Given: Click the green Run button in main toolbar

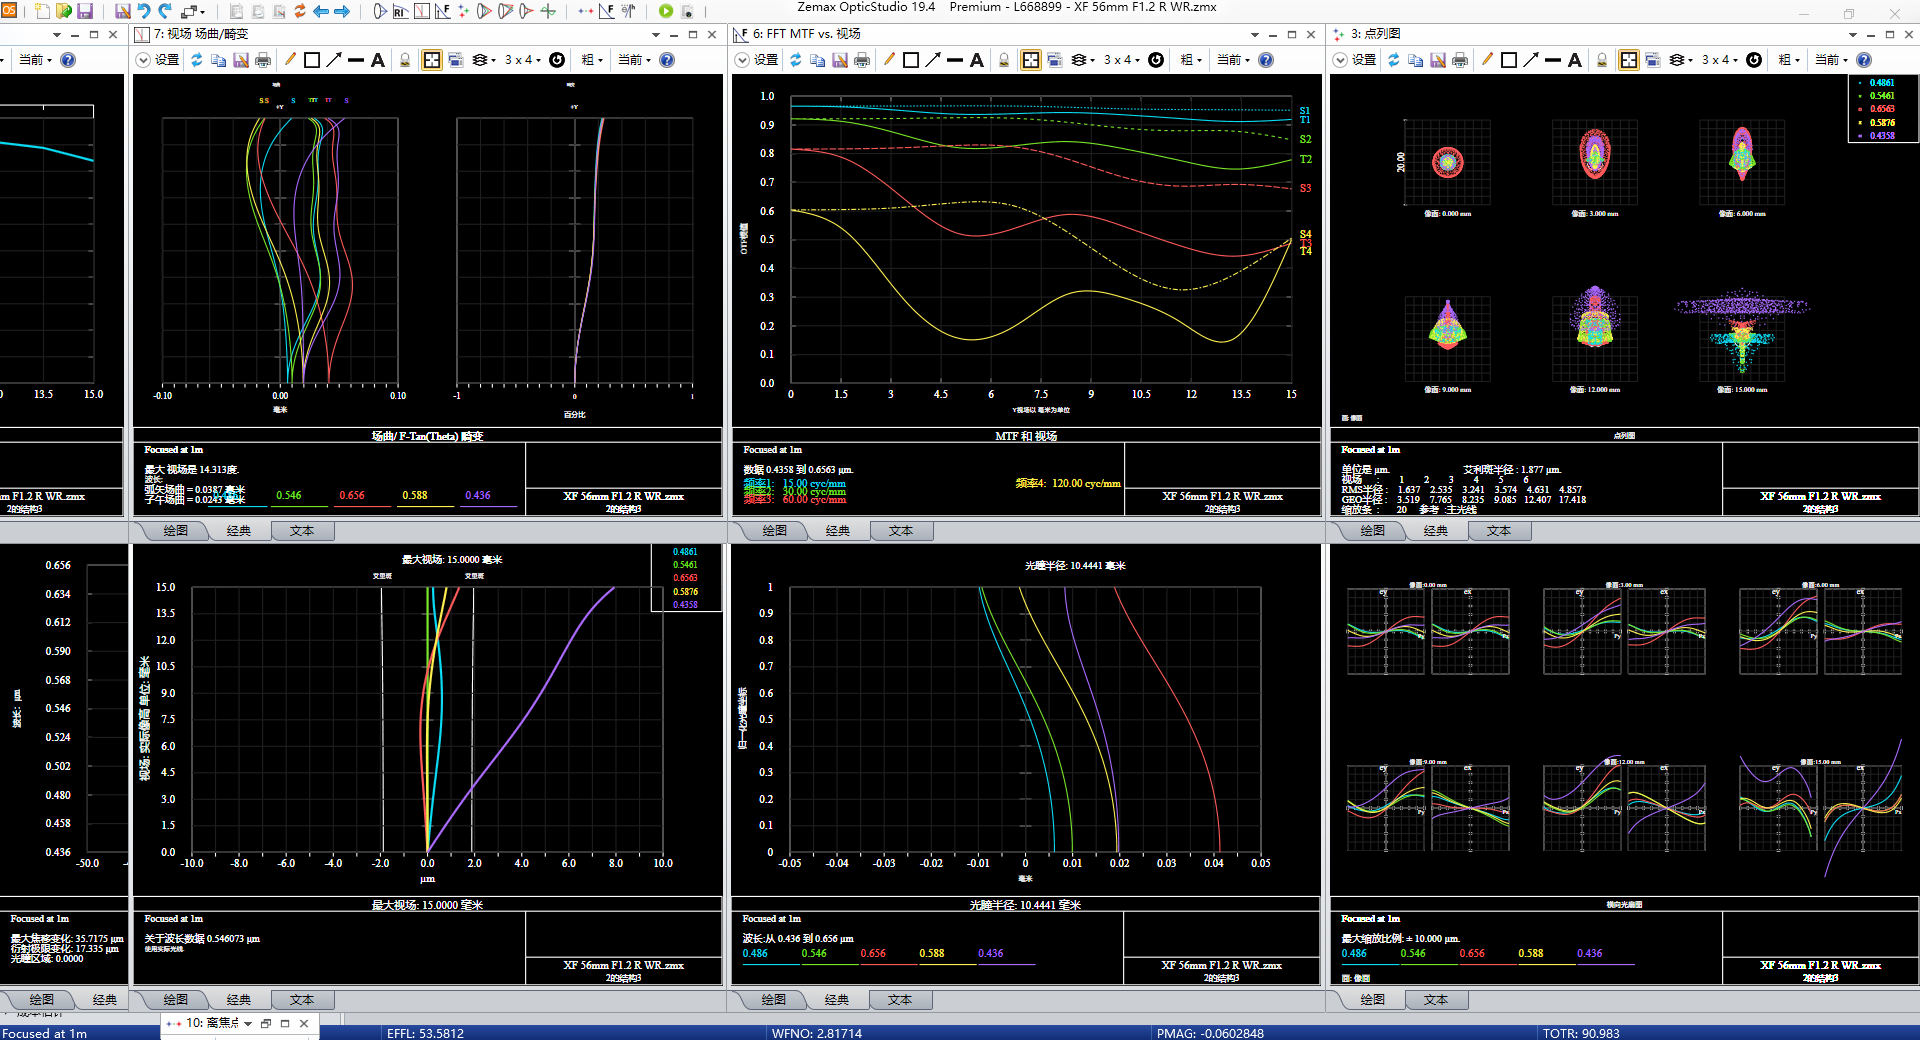Looking at the screenshot, I should tap(666, 11).
